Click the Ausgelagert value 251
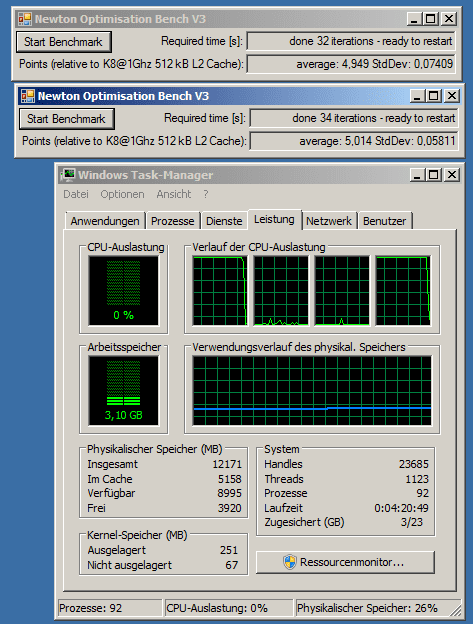This screenshot has height=624, width=473. pyautogui.click(x=229, y=550)
